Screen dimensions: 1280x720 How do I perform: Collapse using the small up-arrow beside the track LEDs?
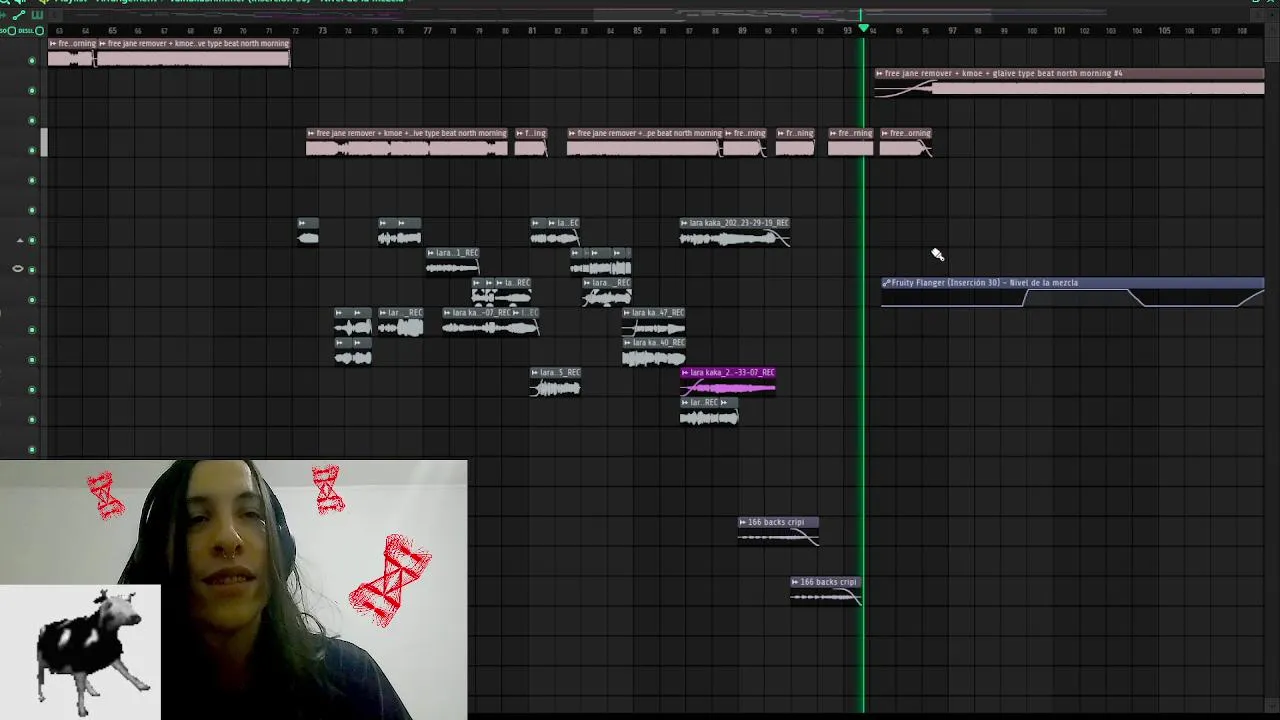pyautogui.click(x=19, y=240)
